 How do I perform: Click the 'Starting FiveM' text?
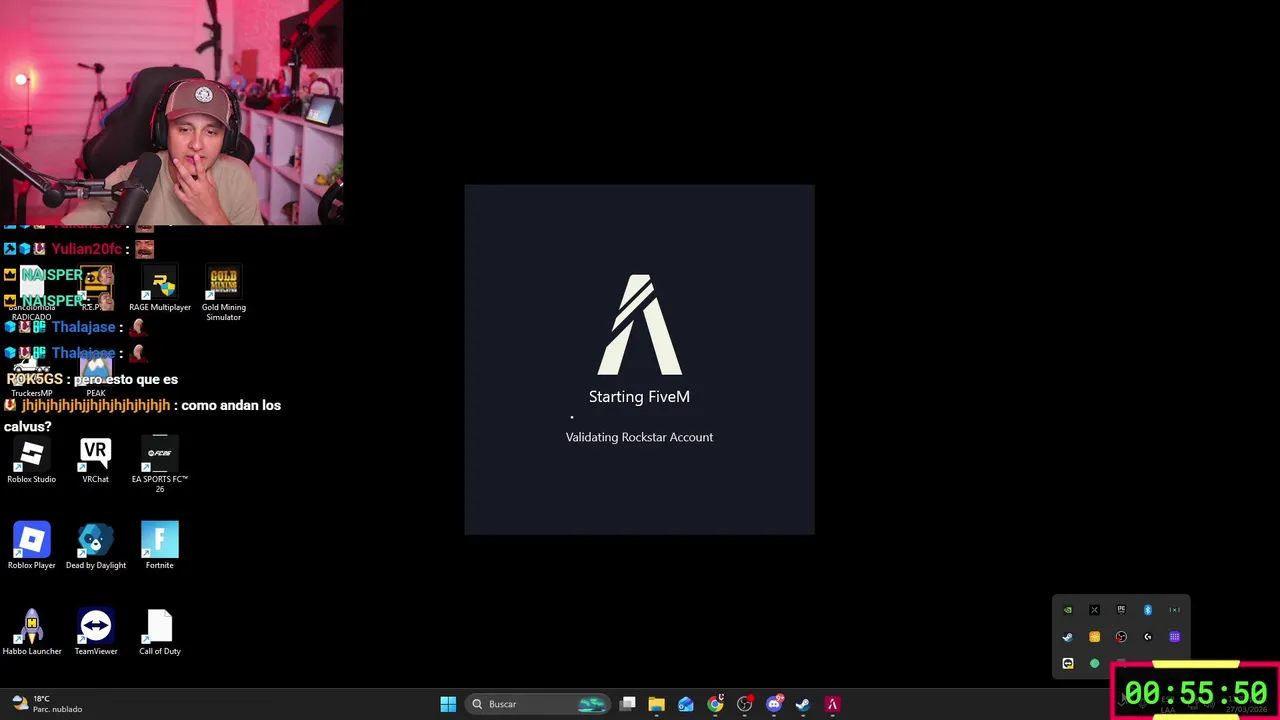click(639, 397)
